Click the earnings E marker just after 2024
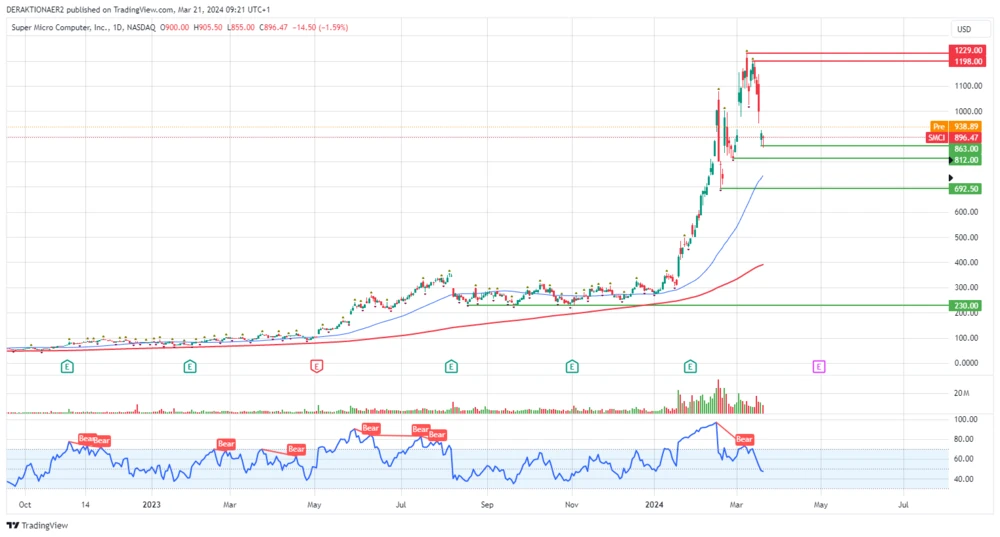This screenshot has width=1000, height=537. point(690,366)
